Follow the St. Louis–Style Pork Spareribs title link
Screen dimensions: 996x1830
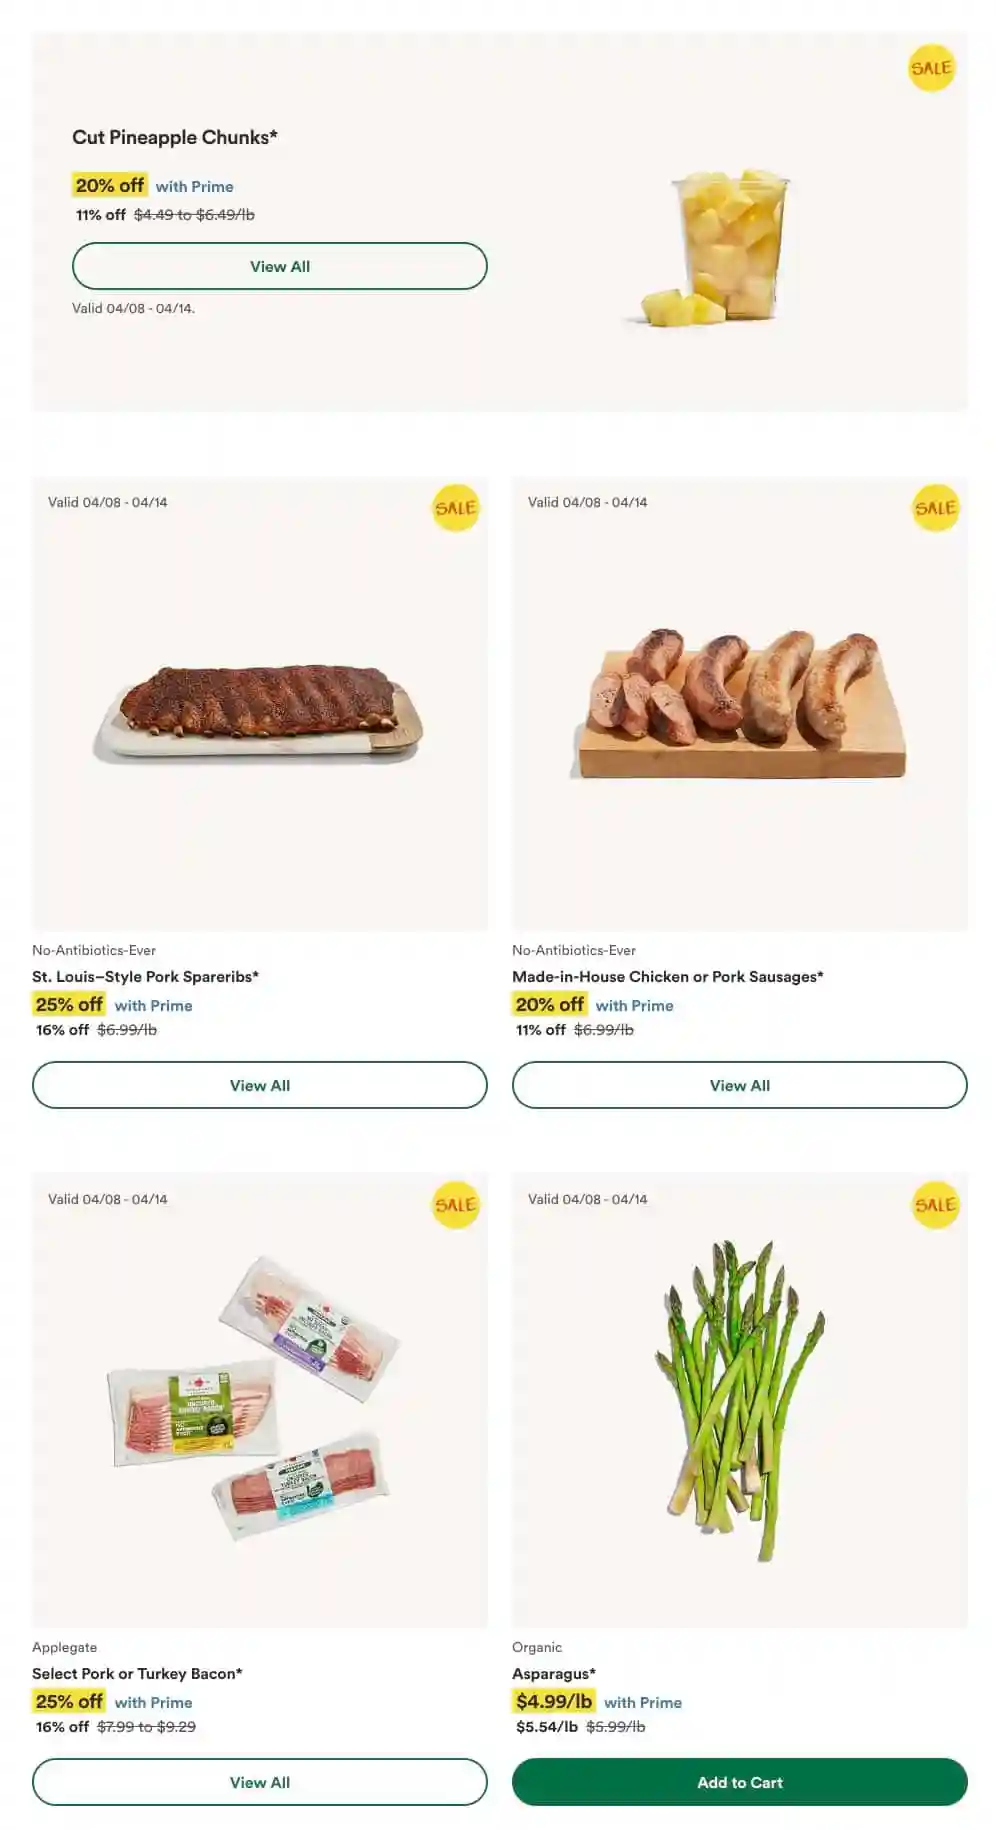pyautogui.click(x=145, y=977)
